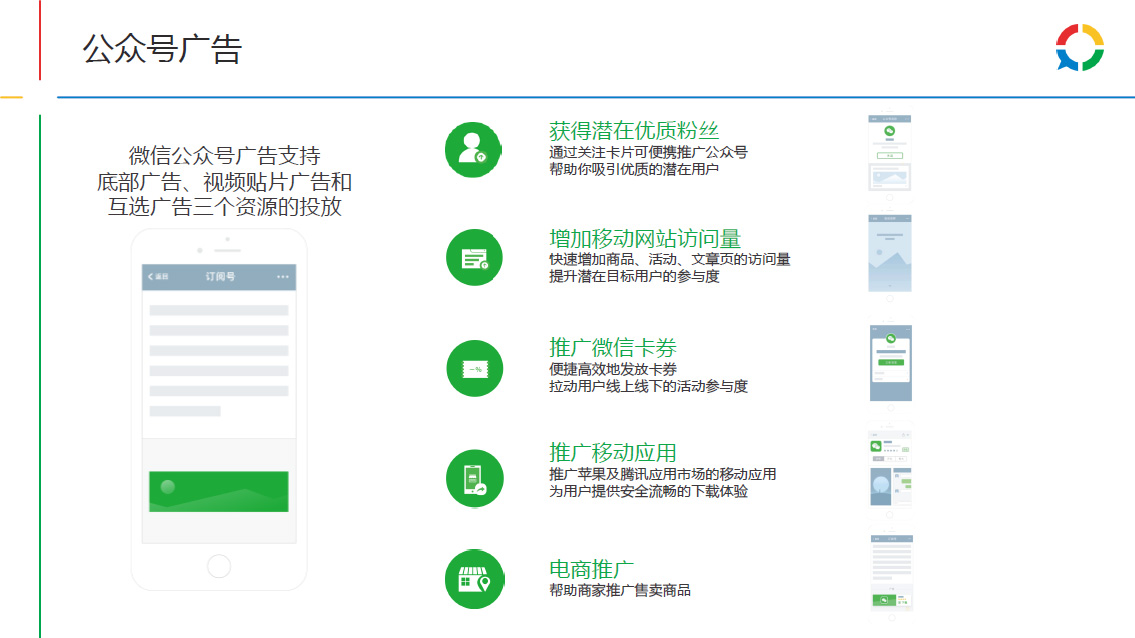Click the green website visits icon
The height and width of the screenshot is (638, 1135).
(x=475, y=258)
